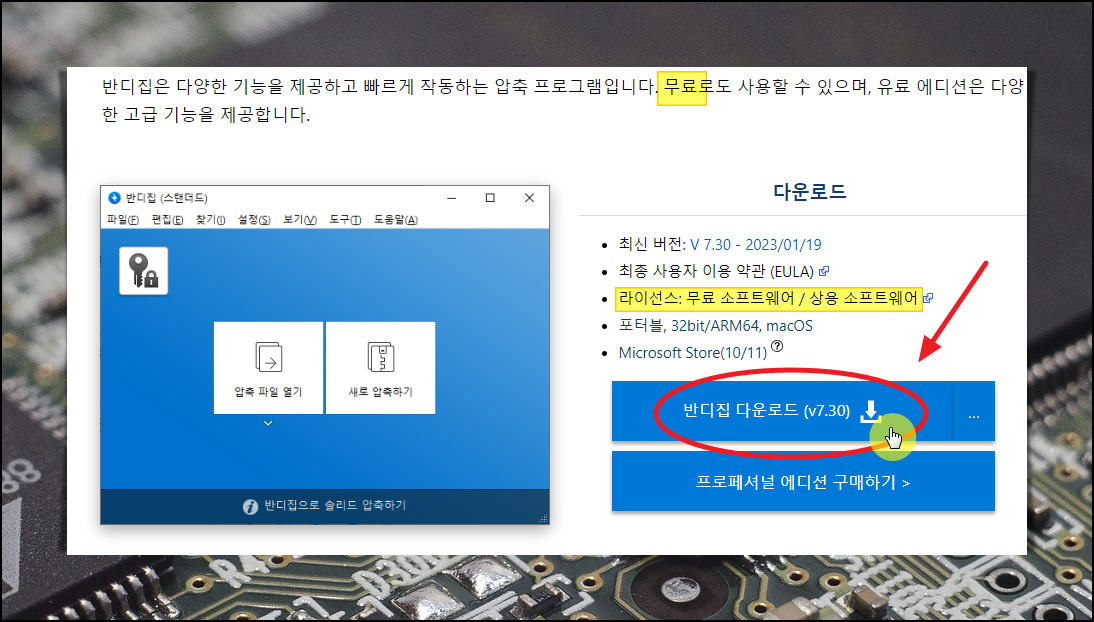This screenshot has height=622, width=1094.
Task: Click the 압축 파일 열기 tile
Action: pos(269,368)
